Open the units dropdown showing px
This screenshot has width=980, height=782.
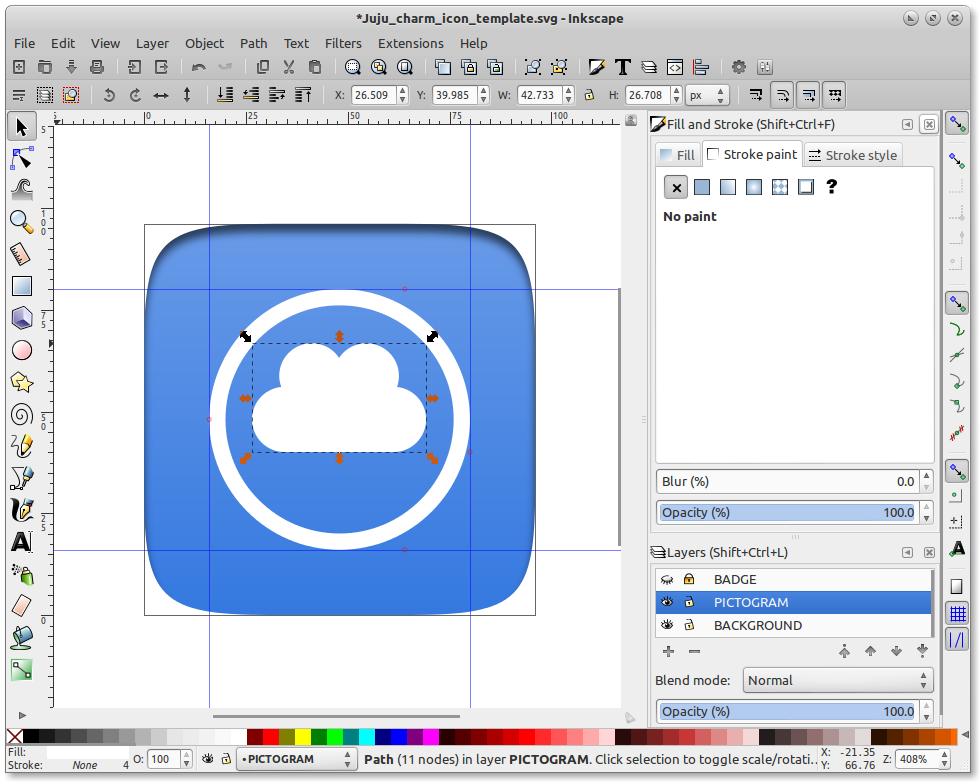tap(707, 96)
